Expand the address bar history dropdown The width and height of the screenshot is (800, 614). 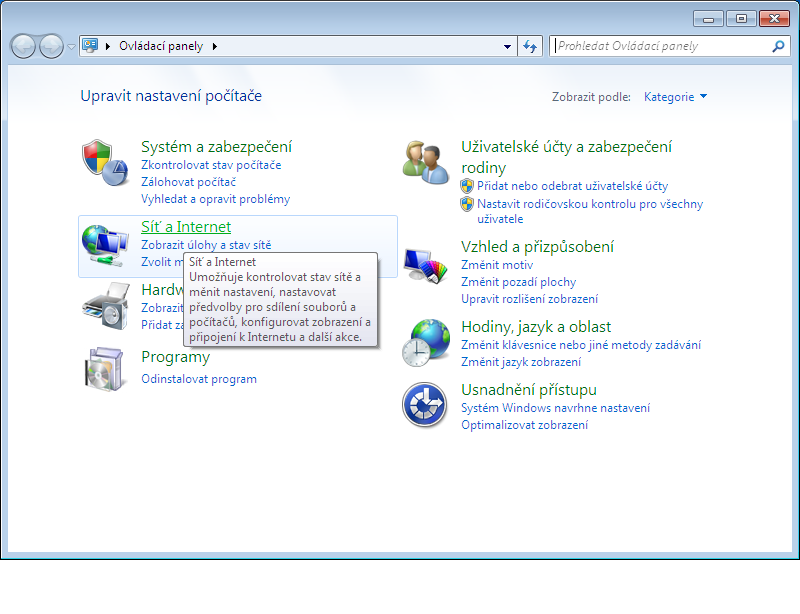pyautogui.click(x=507, y=46)
